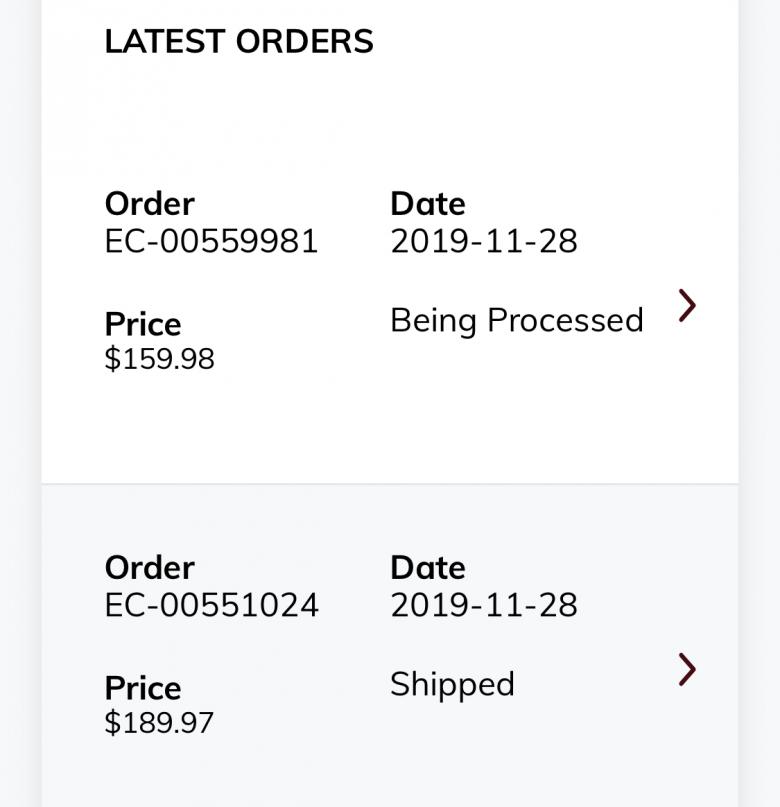Select order number EC-00551024
780x807 pixels.
coord(211,605)
